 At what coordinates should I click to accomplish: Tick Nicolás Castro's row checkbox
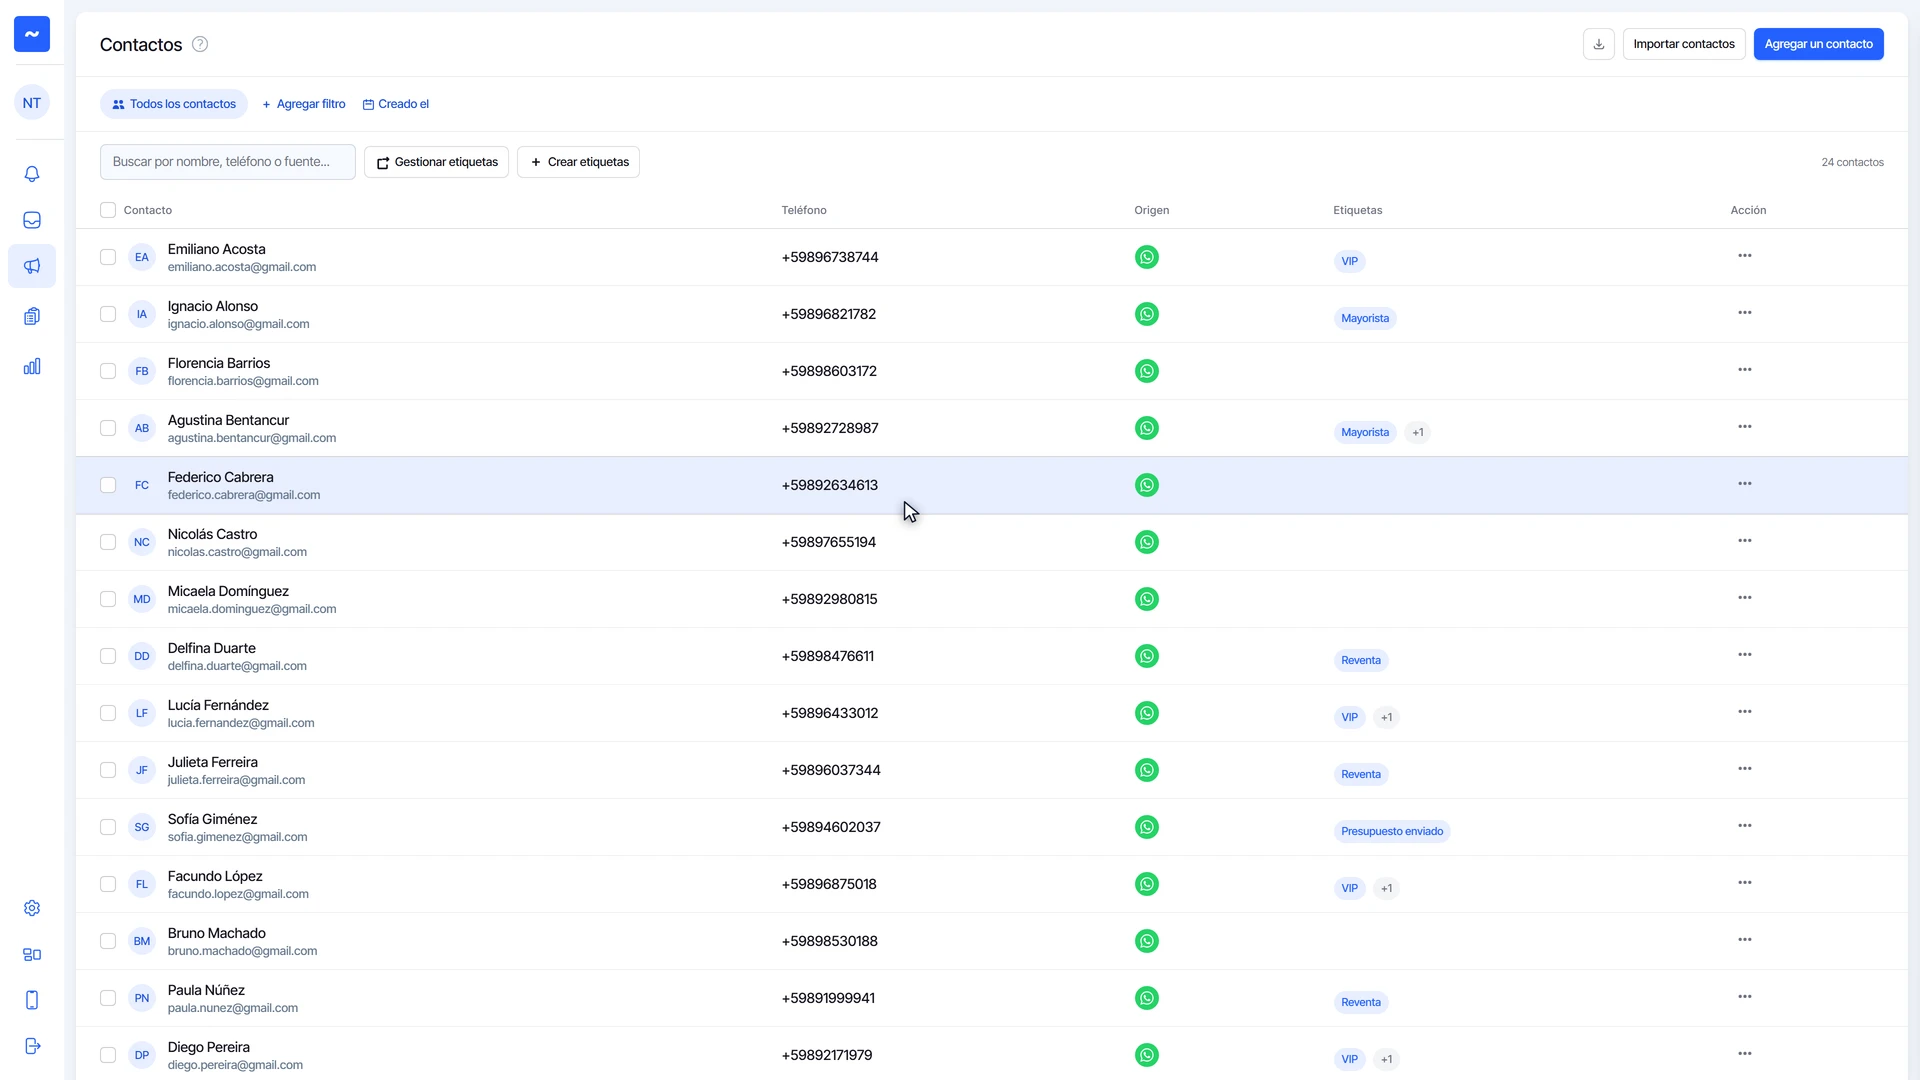(108, 542)
